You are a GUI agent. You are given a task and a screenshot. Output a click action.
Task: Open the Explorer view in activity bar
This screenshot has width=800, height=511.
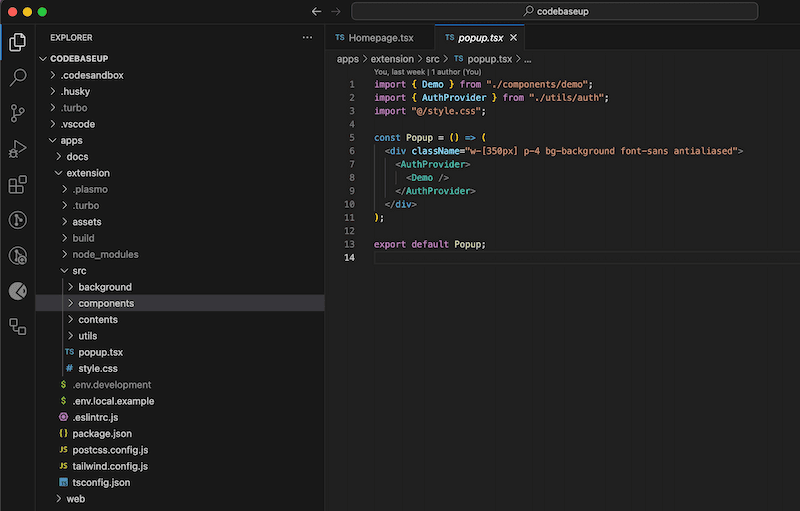(x=17, y=42)
